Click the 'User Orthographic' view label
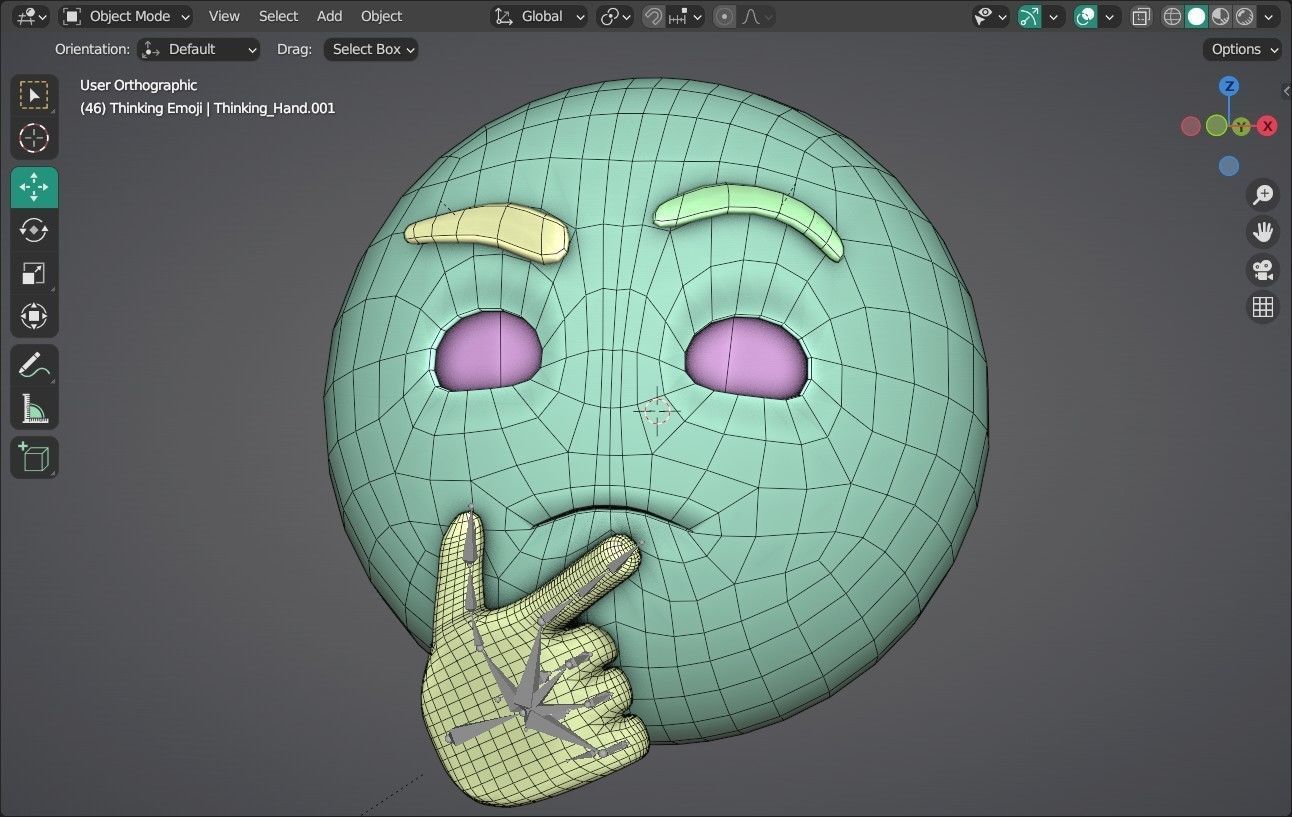 (x=139, y=85)
